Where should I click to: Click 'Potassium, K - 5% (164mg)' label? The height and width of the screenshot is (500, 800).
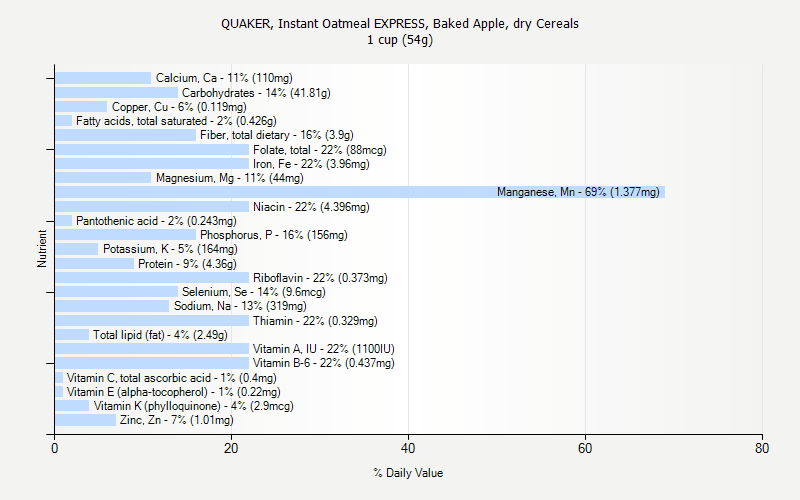pos(170,249)
